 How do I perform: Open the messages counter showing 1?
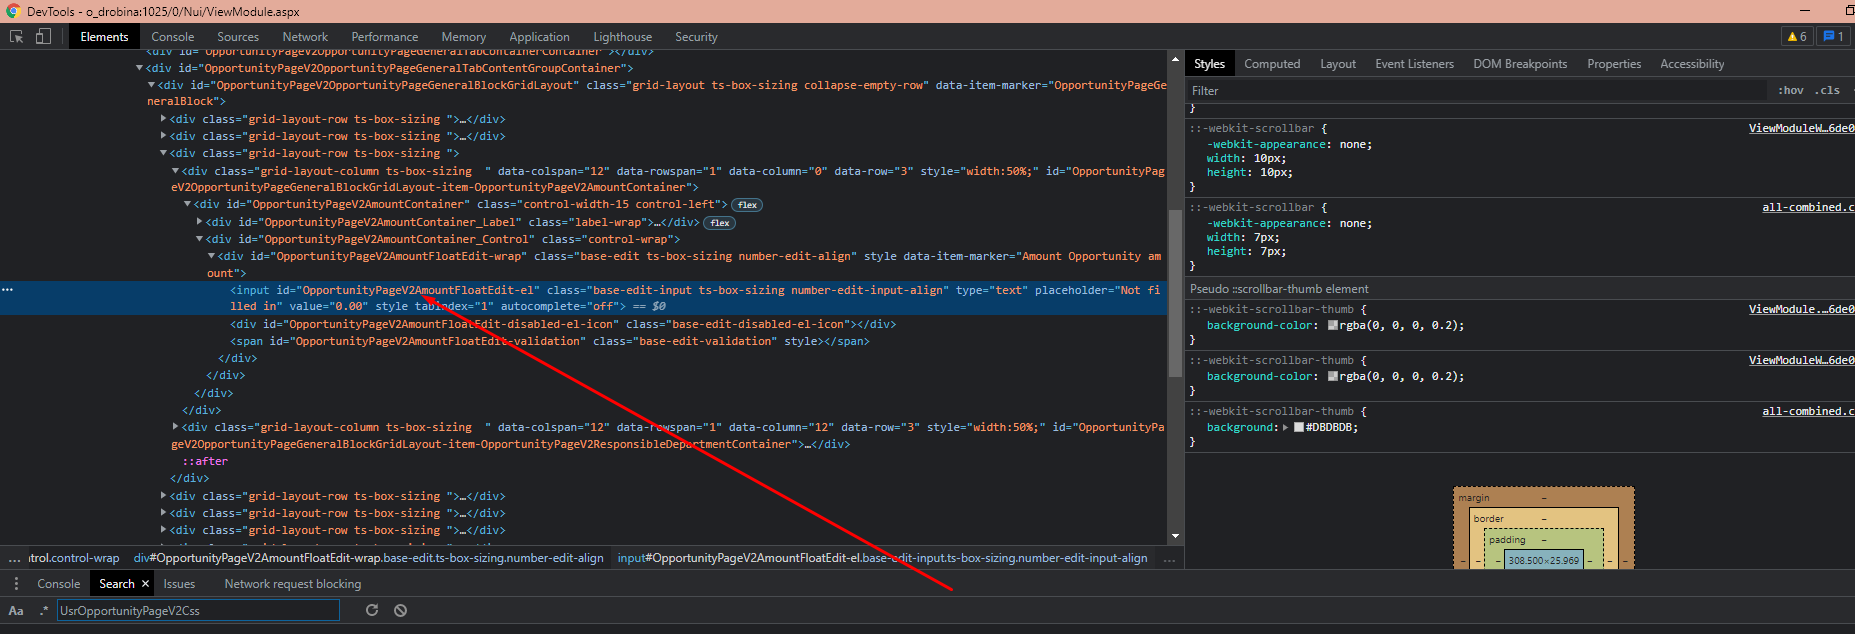coord(1833,37)
